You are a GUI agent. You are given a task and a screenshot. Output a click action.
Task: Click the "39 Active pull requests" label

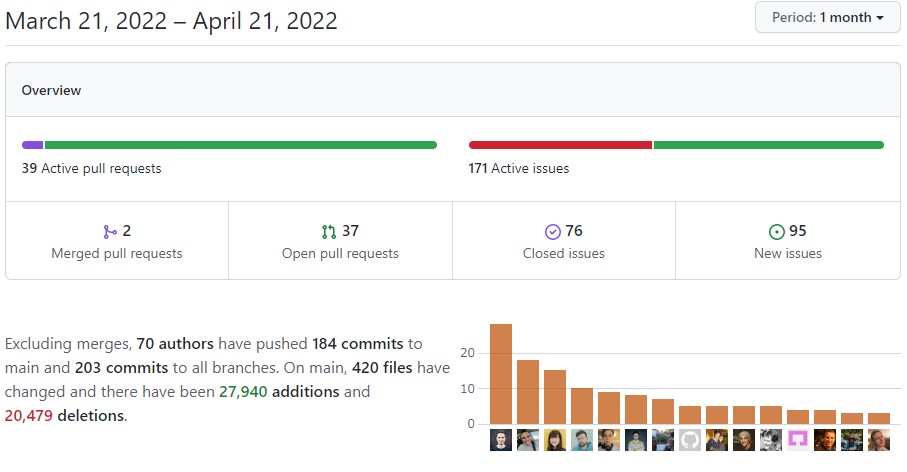[x=91, y=168]
